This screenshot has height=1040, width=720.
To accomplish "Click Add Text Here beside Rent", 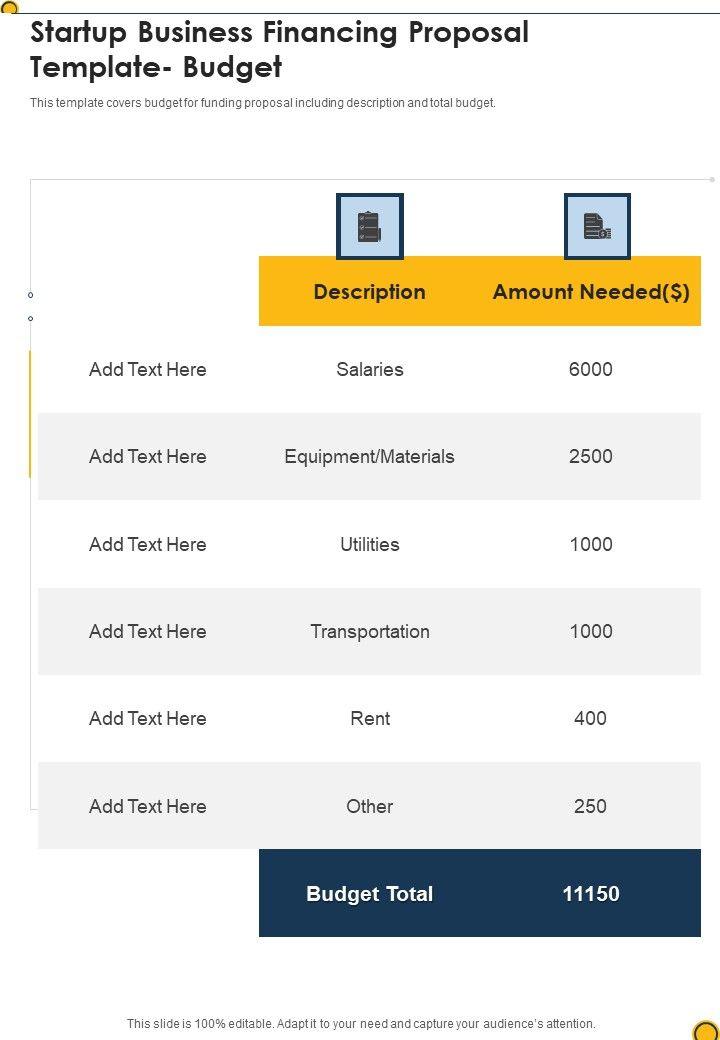I will tap(148, 718).
